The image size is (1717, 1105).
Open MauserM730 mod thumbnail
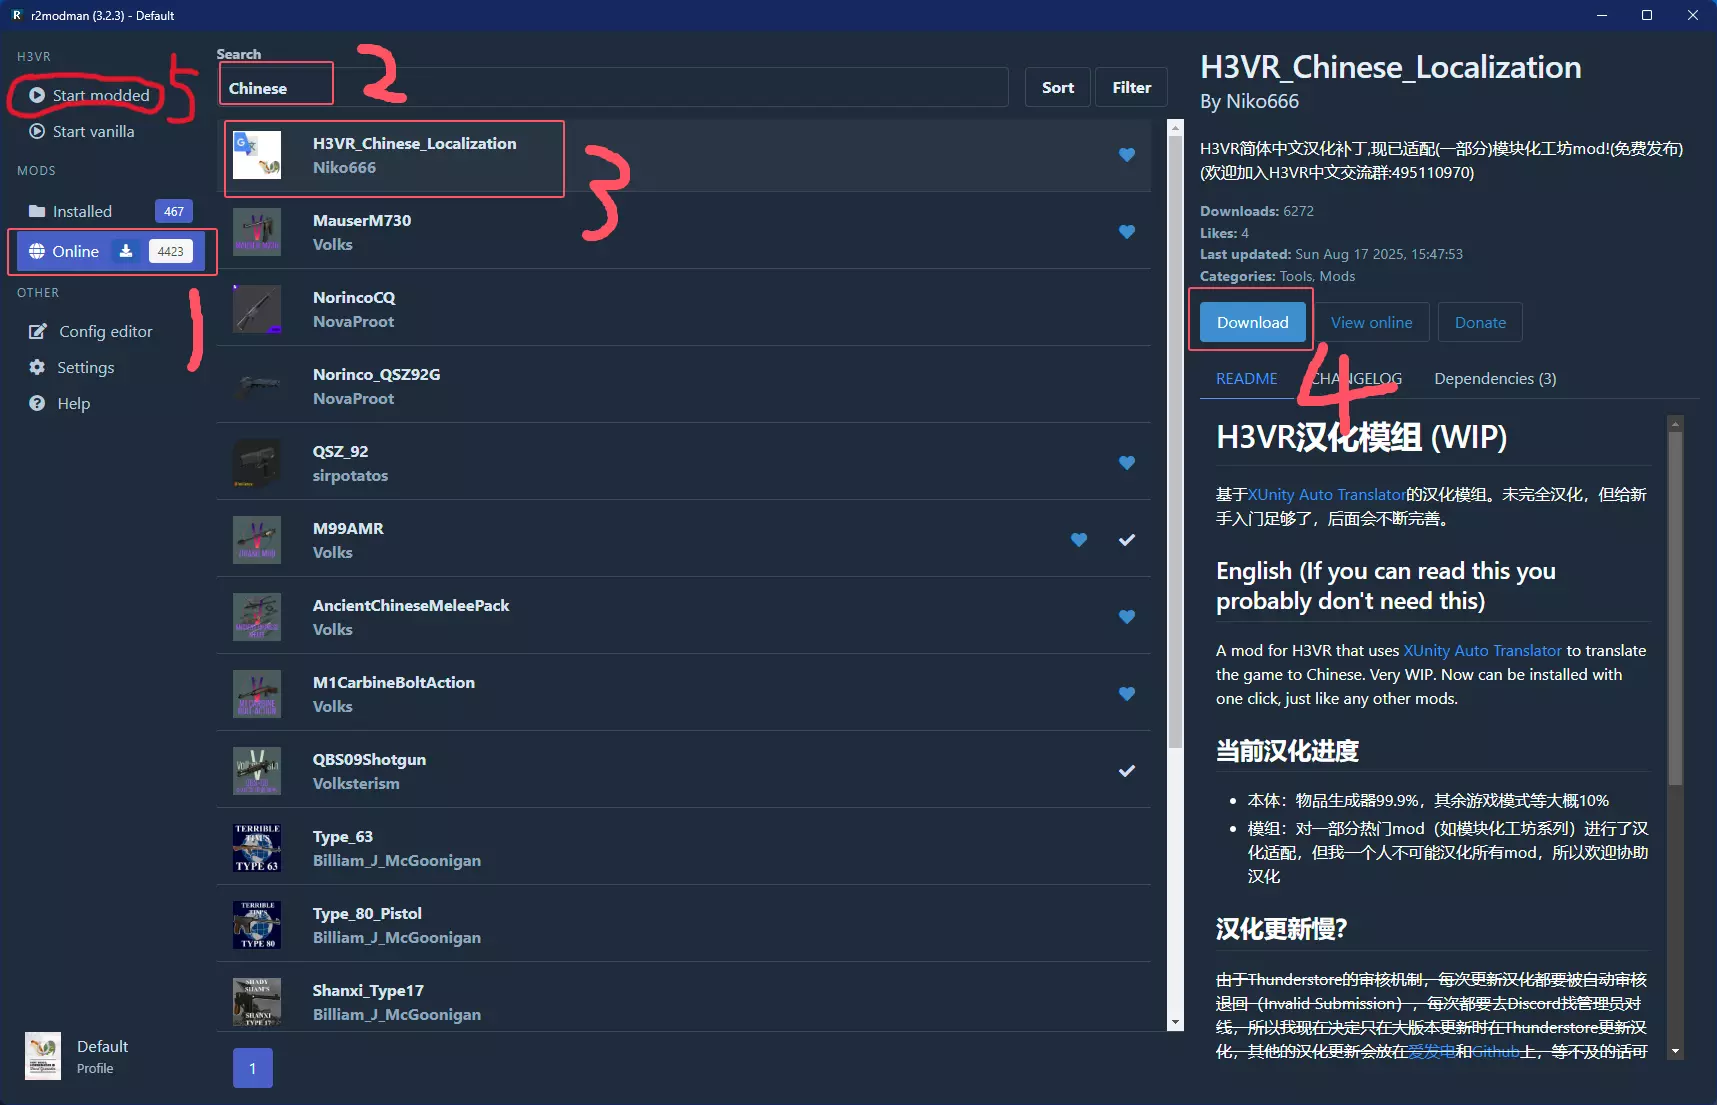257,232
